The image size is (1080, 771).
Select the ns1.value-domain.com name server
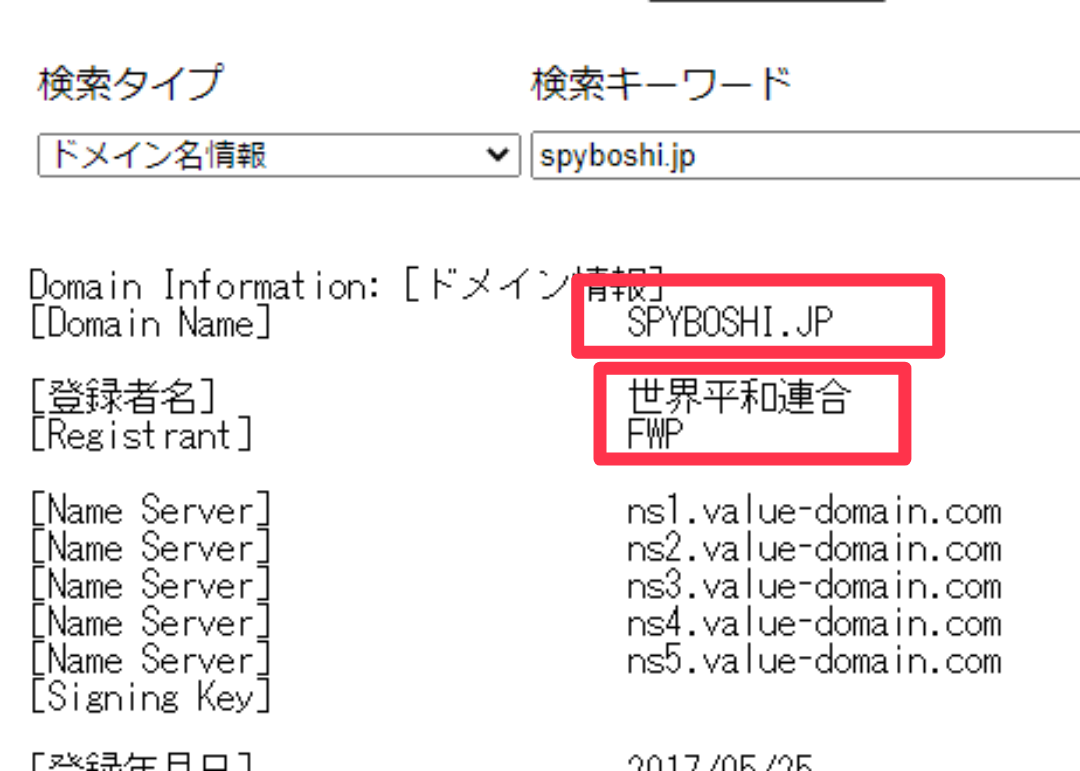pos(814,512)
